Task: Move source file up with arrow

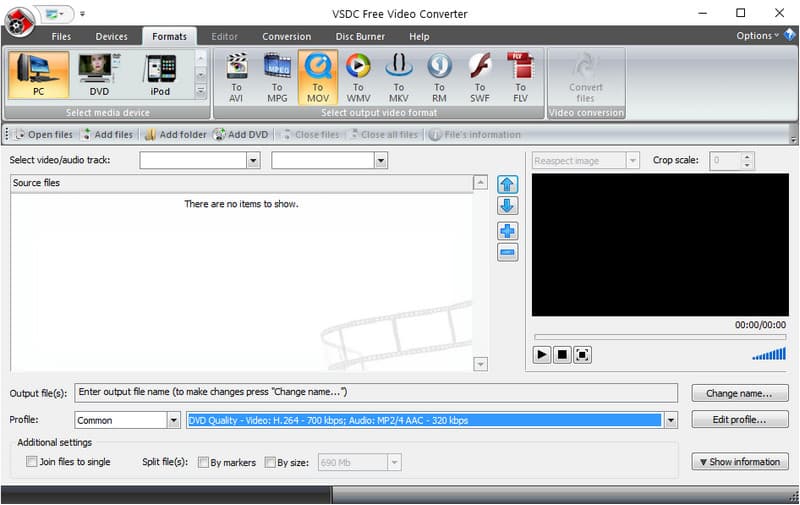Action: [507, 185]
